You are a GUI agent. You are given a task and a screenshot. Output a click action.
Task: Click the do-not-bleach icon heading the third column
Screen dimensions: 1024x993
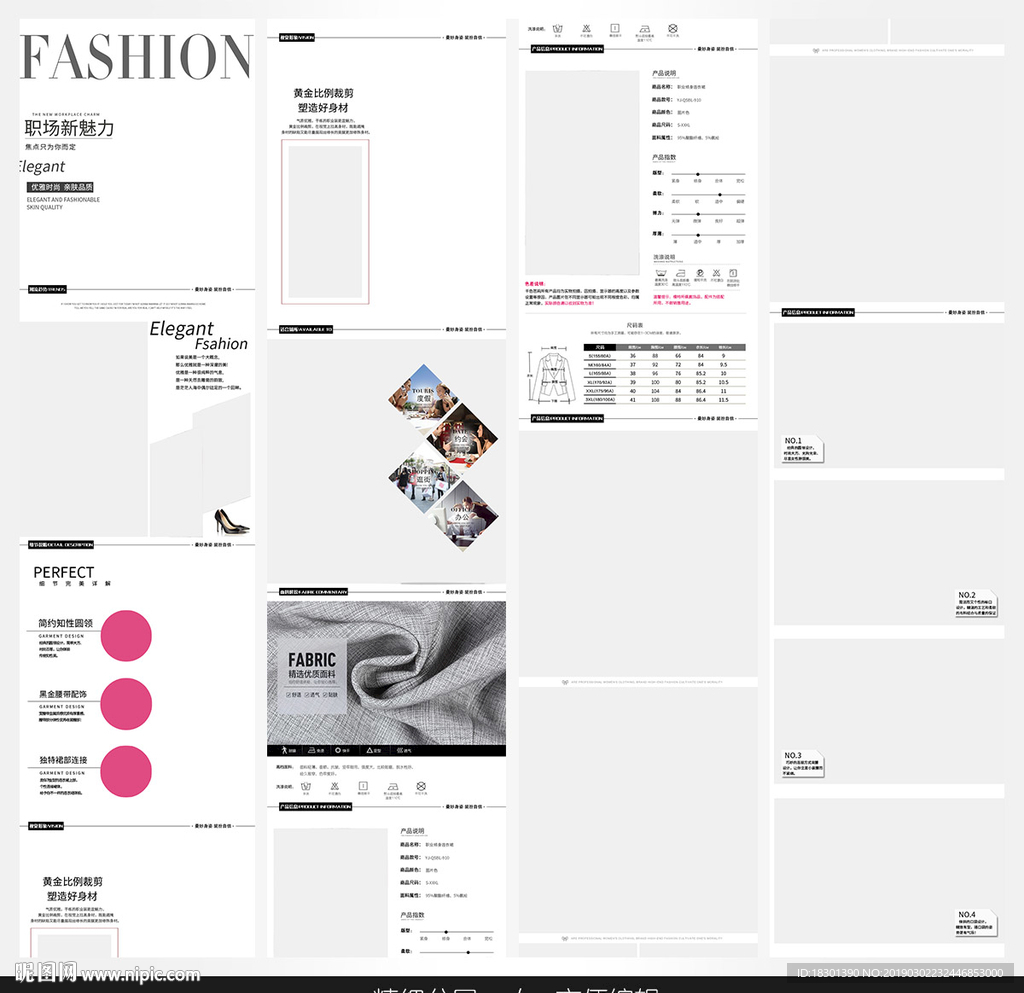586,28
